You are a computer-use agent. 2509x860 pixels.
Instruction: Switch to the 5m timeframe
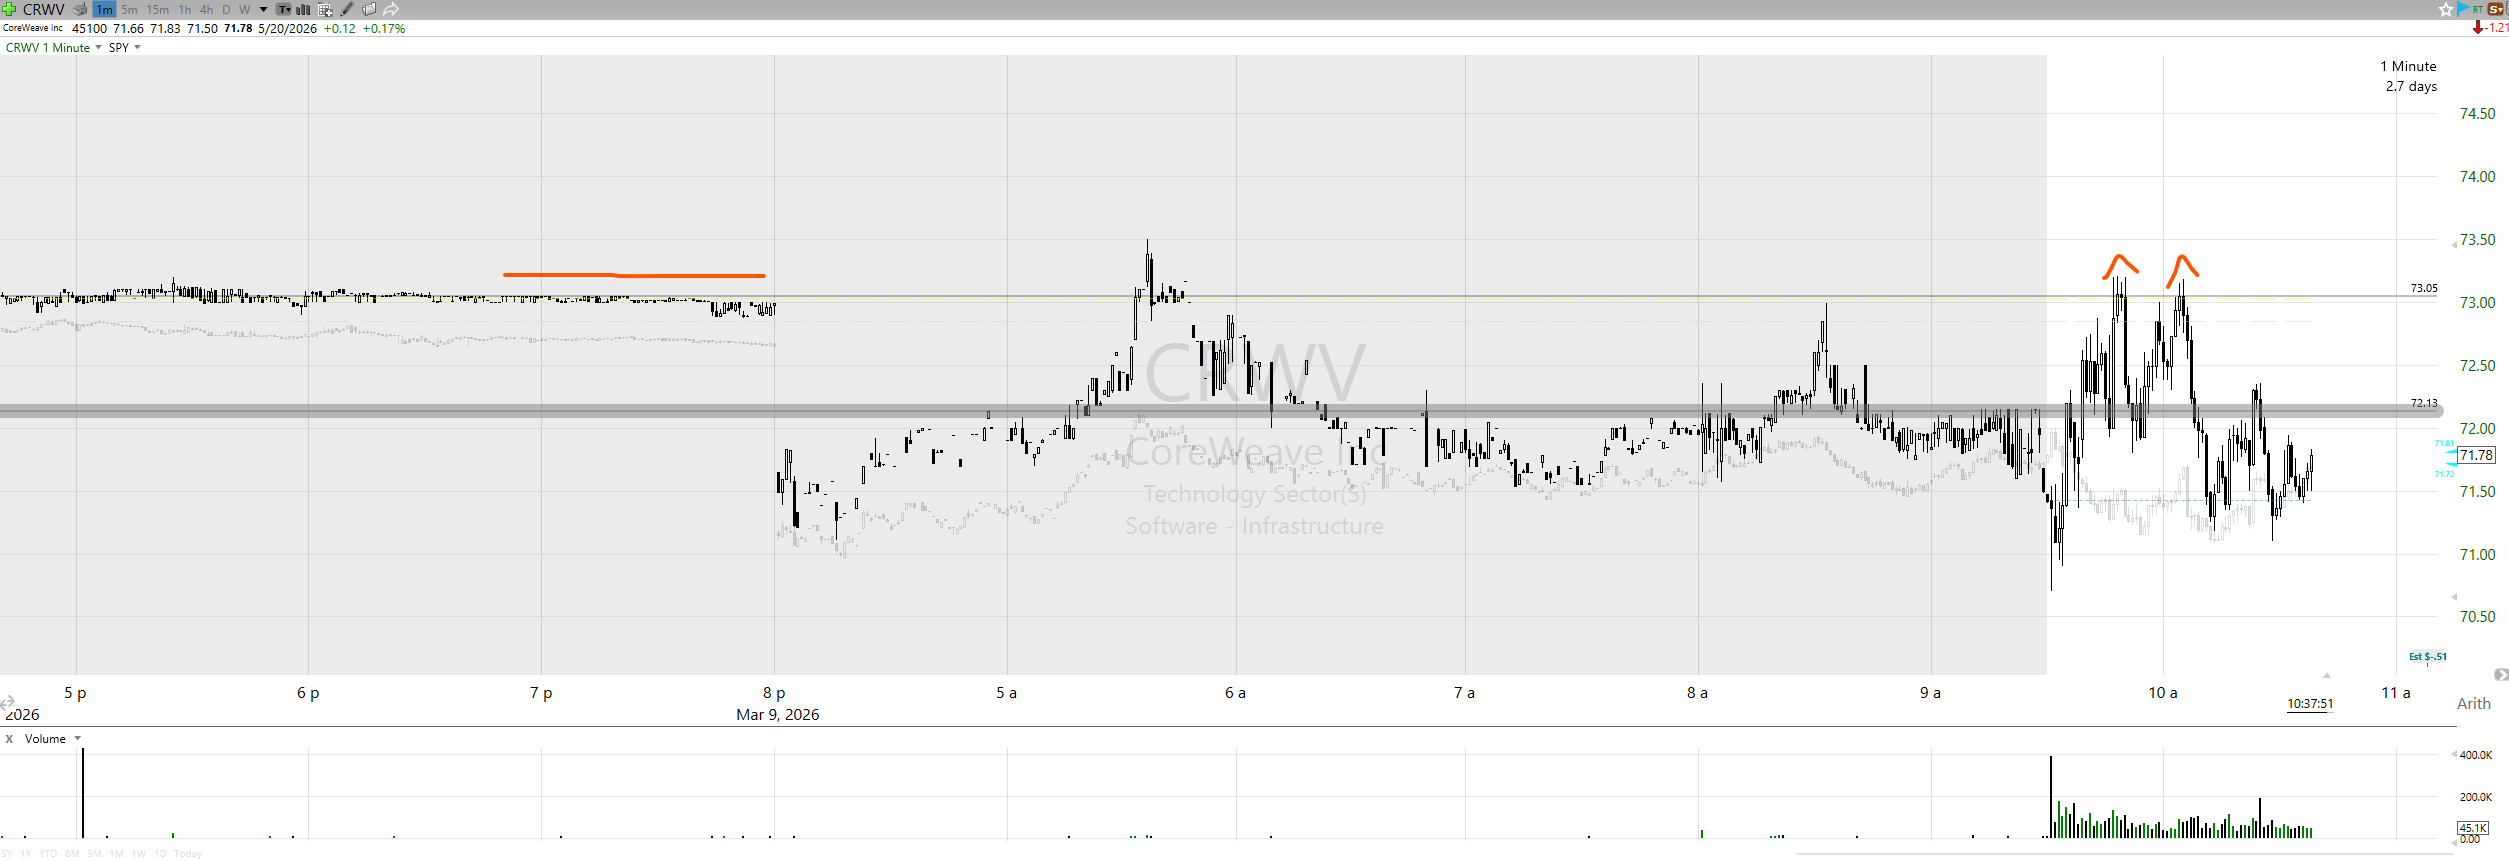click(x=129, y=9)
